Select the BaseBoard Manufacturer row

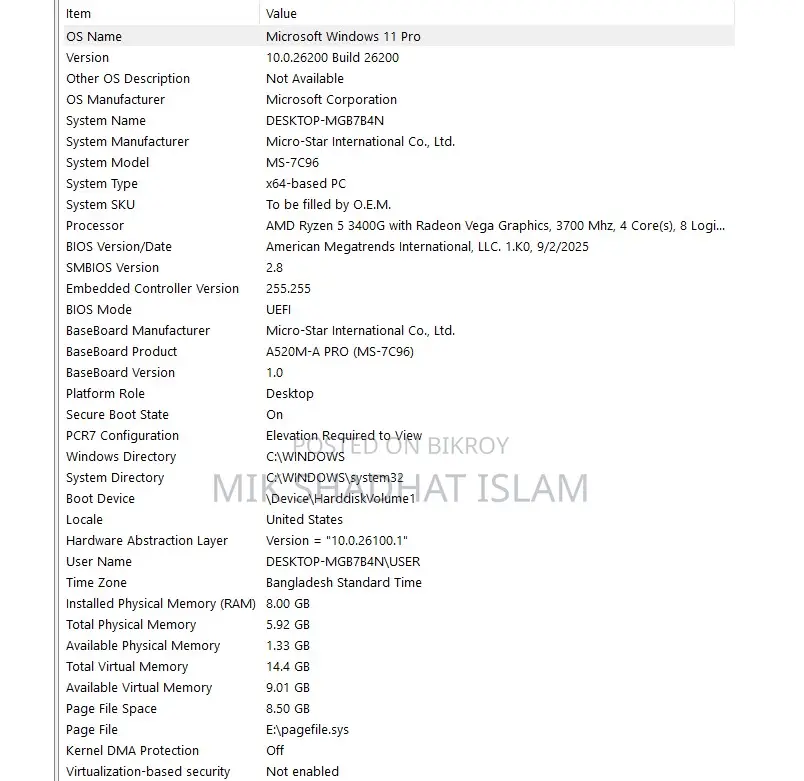click(x=399, y=331)
